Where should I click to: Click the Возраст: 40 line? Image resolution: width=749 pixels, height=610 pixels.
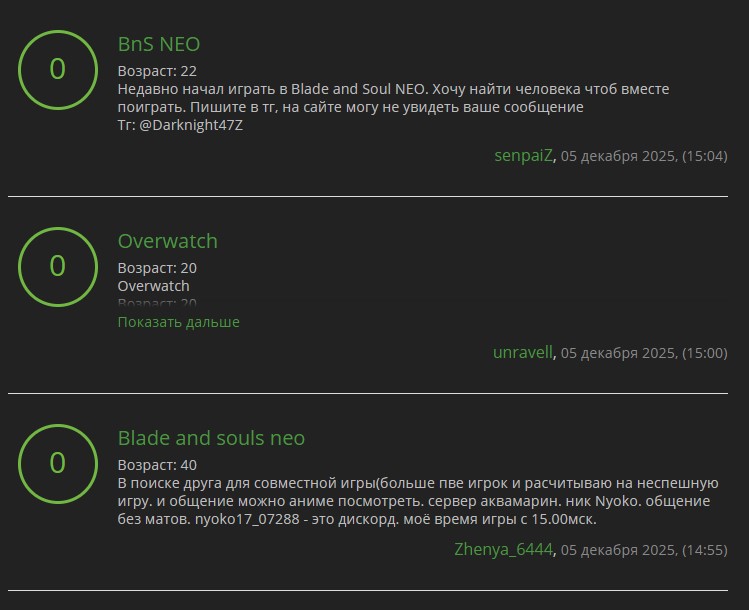[157, 465]
